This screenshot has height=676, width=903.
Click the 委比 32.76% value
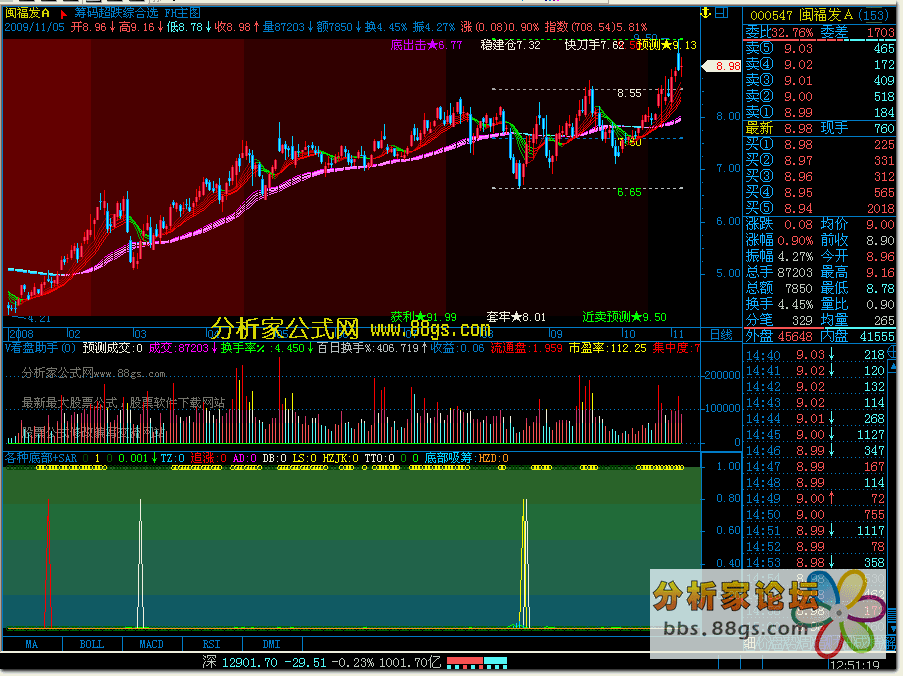click(792, 33)
